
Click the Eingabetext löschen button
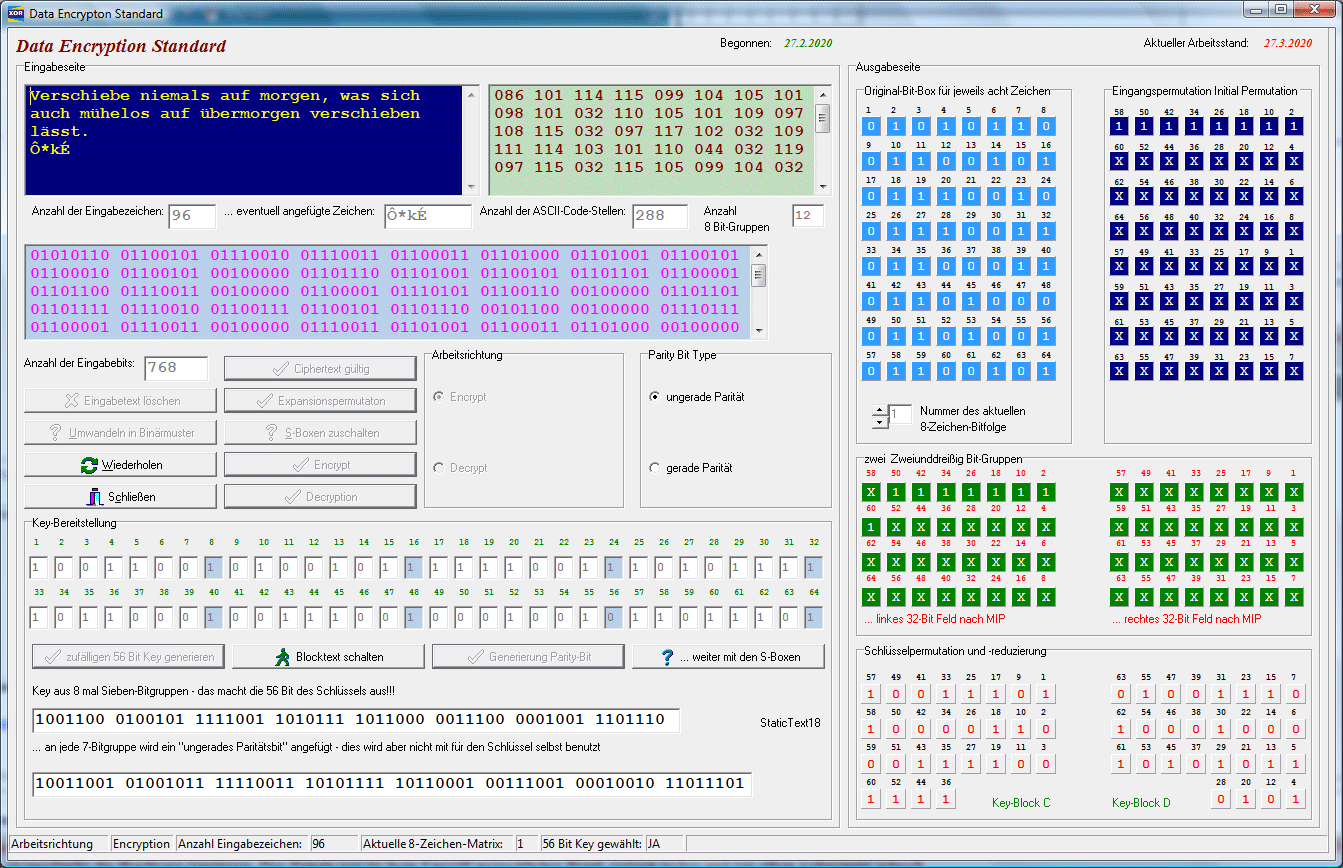[120, 401]
